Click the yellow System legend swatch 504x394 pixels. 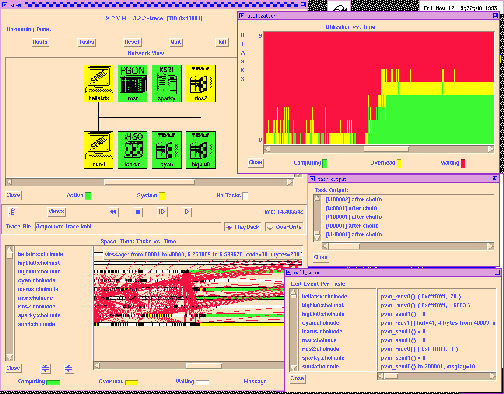pyautogui.click(x=162, y=196)
